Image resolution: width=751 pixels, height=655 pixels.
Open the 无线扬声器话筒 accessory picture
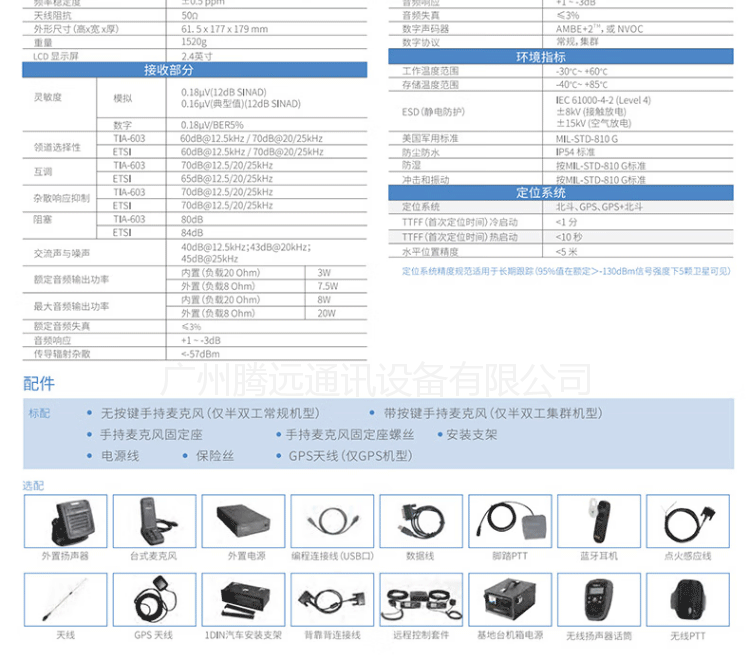(599, 599)
